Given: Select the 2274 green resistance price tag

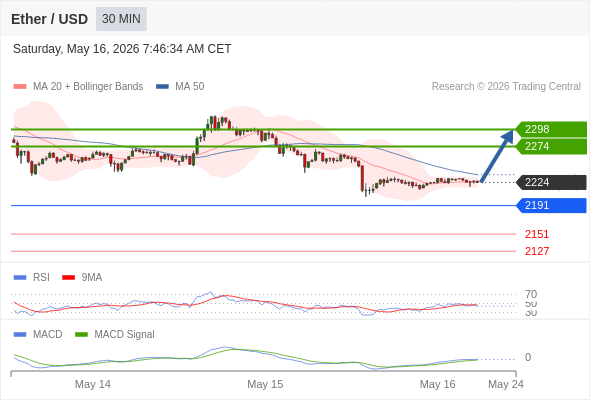Looking at the screenshot, I should 551,146.
